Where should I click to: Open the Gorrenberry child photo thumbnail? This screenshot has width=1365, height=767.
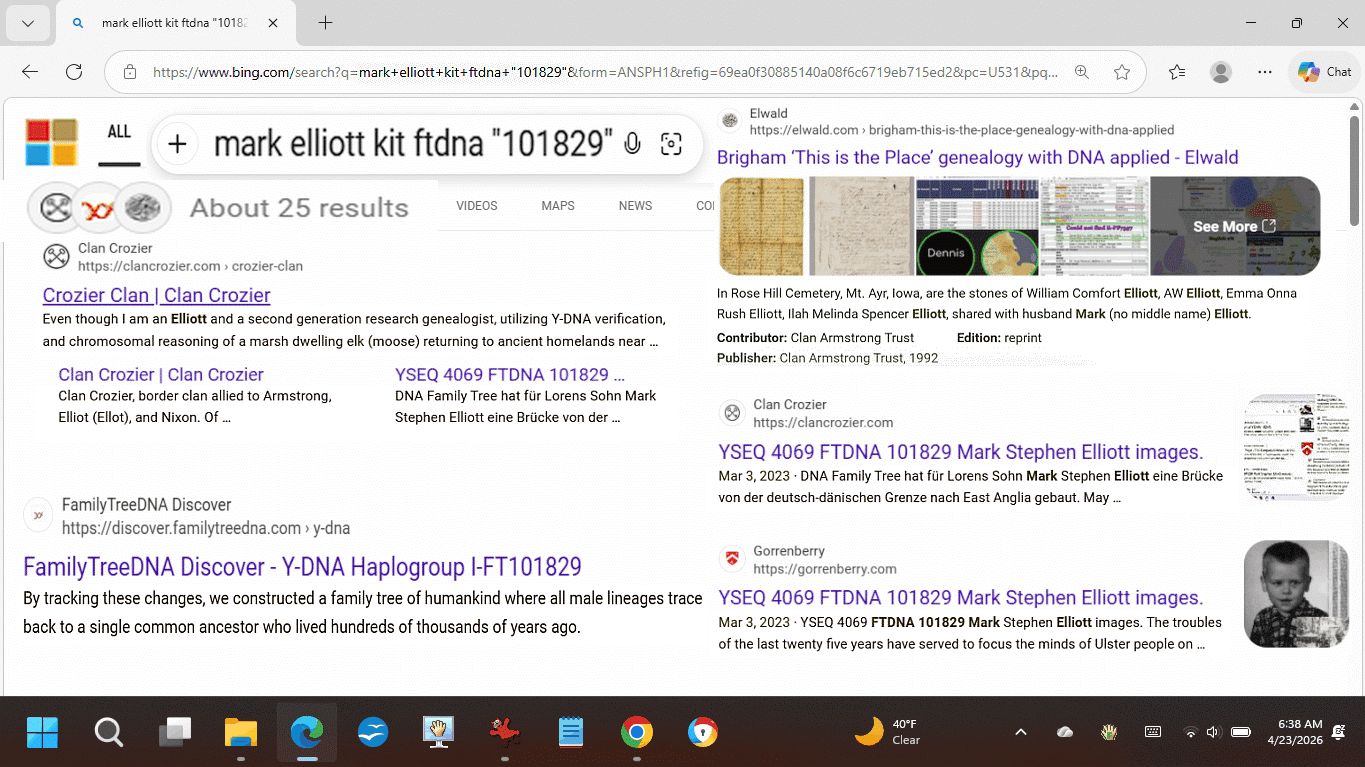point(1296,594)
